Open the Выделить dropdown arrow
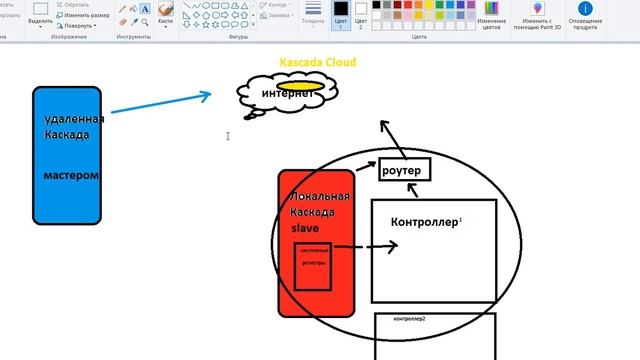640x360 pixels. [x=40, y=27]
